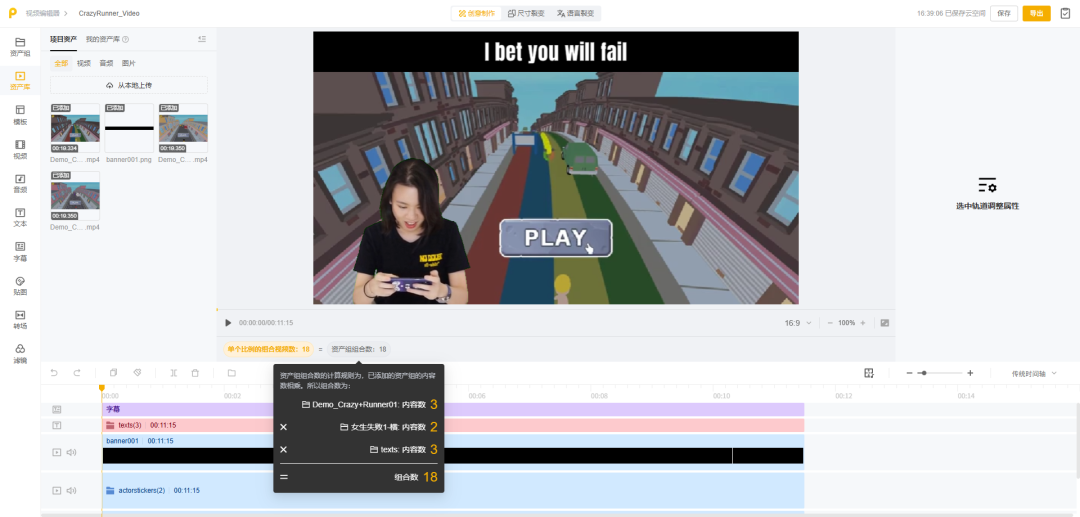Open the 贴图 stickers panel
Screen dimensions: 1080x517
point(20,285)
